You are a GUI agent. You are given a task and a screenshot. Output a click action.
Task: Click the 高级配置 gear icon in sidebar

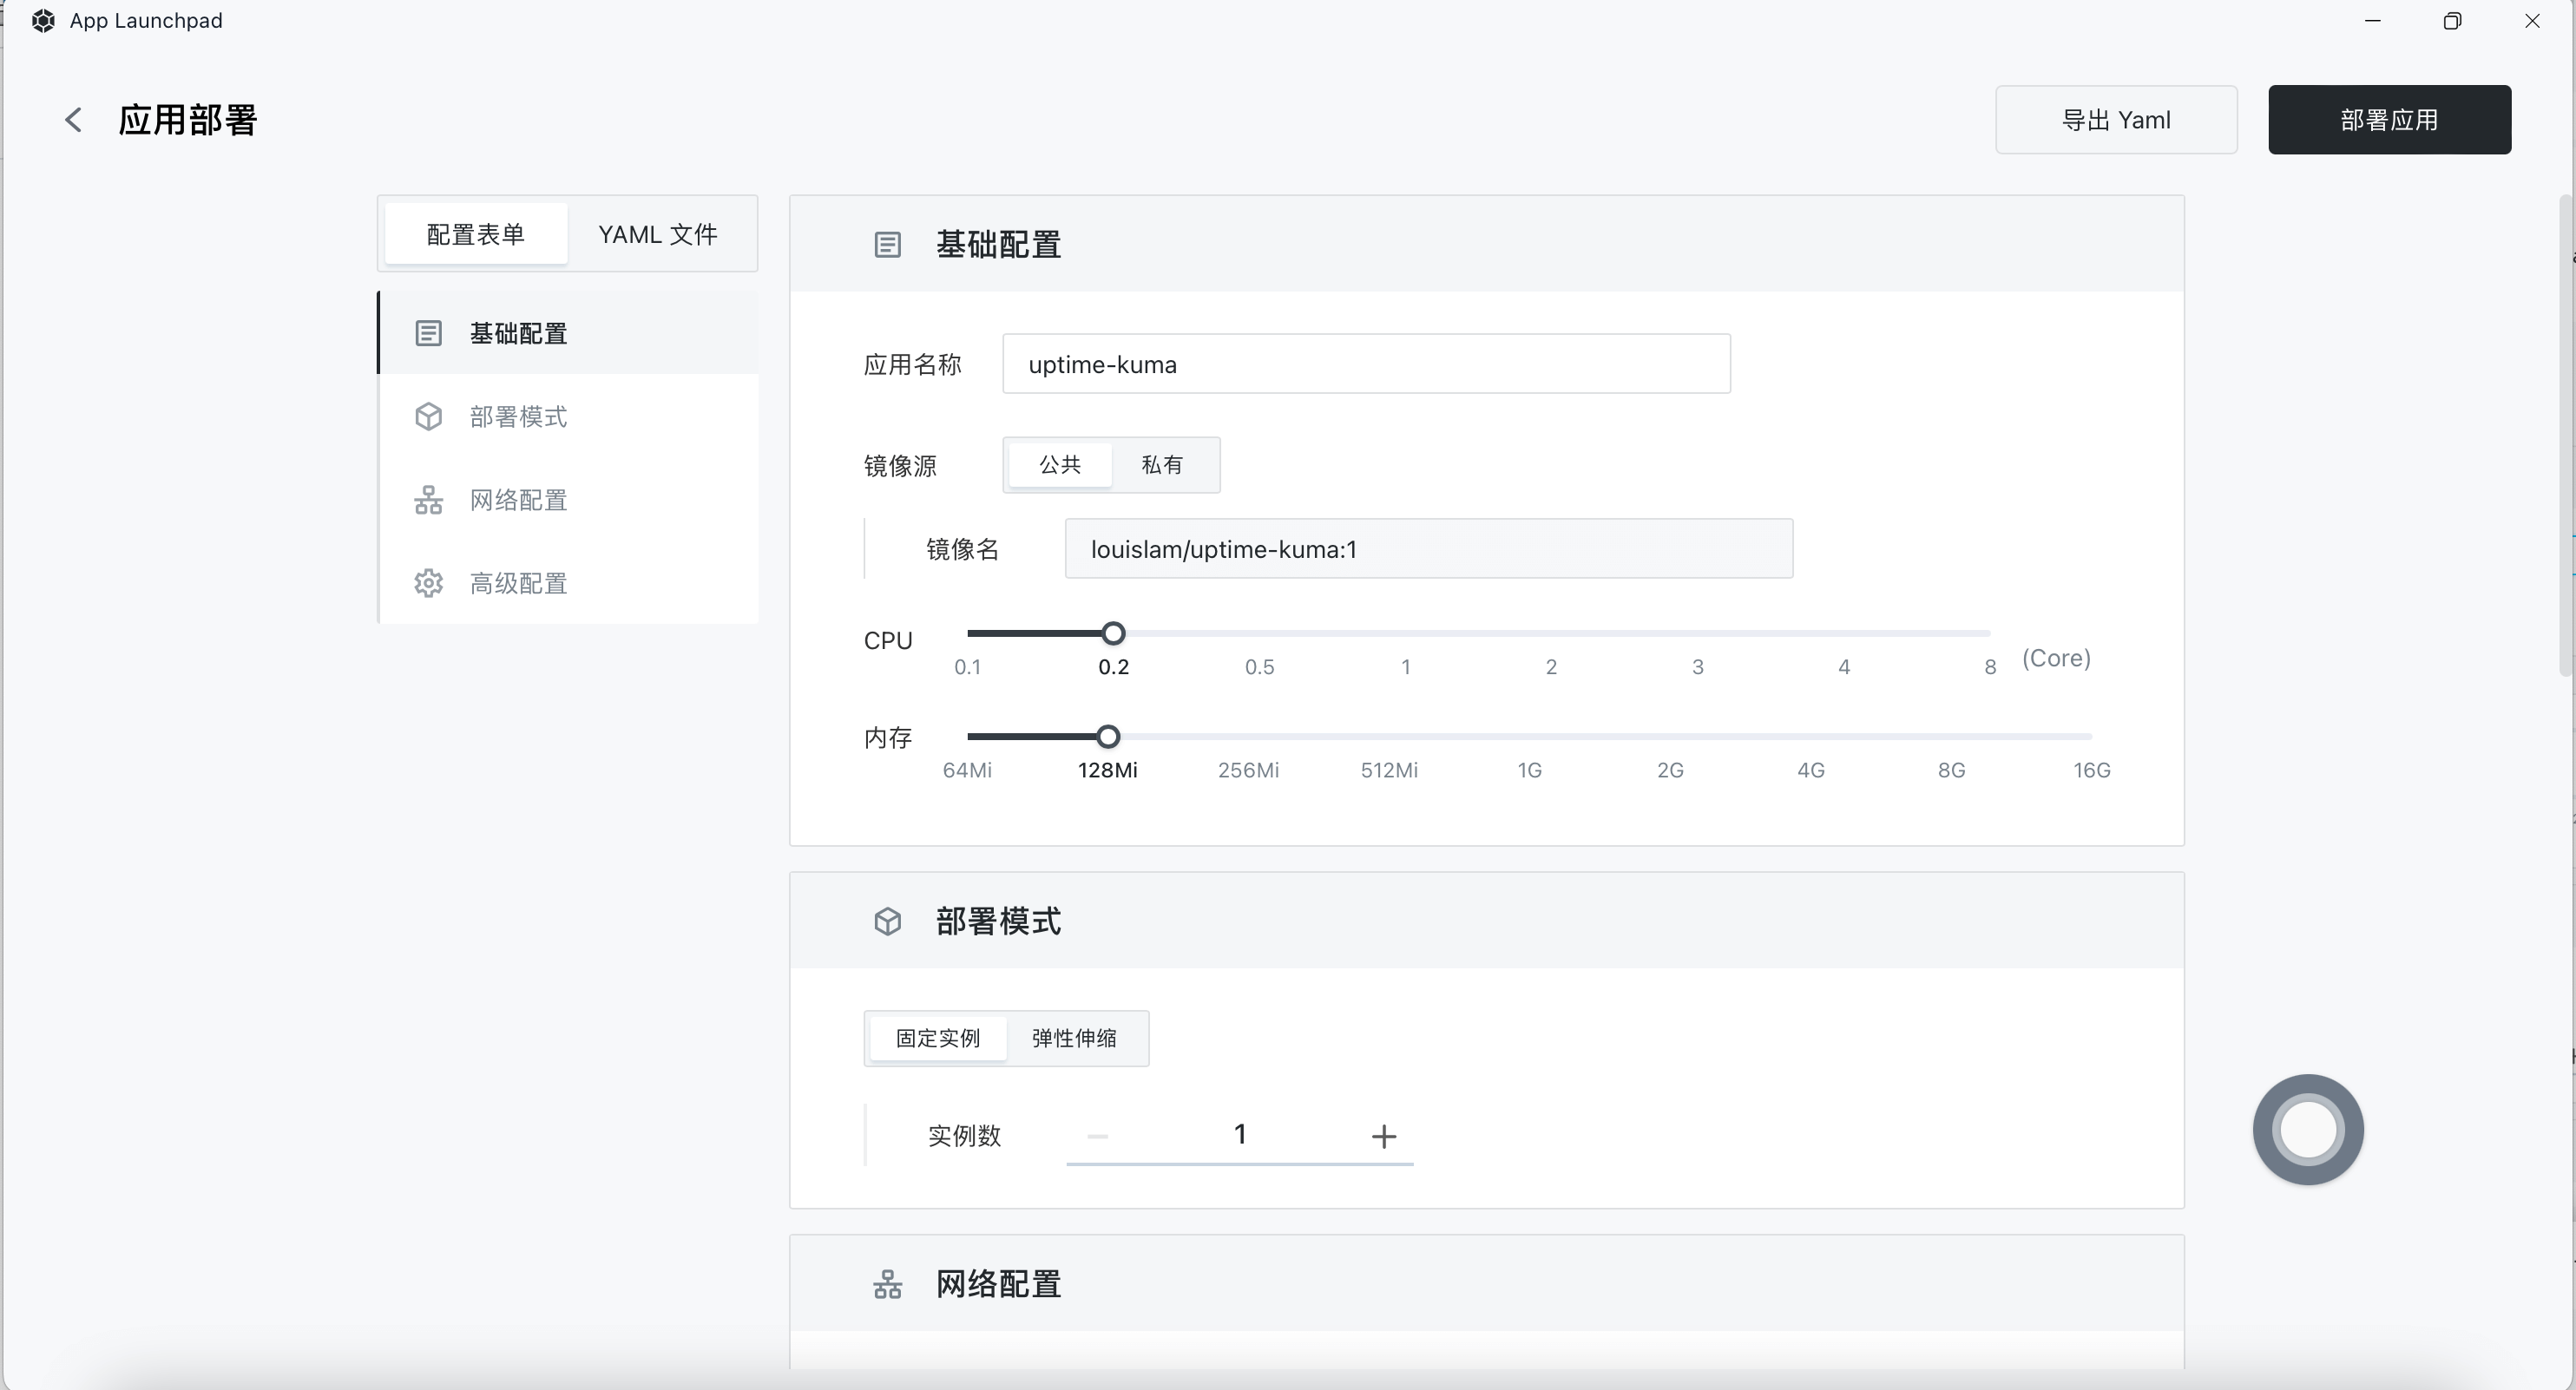pos(428,583)
